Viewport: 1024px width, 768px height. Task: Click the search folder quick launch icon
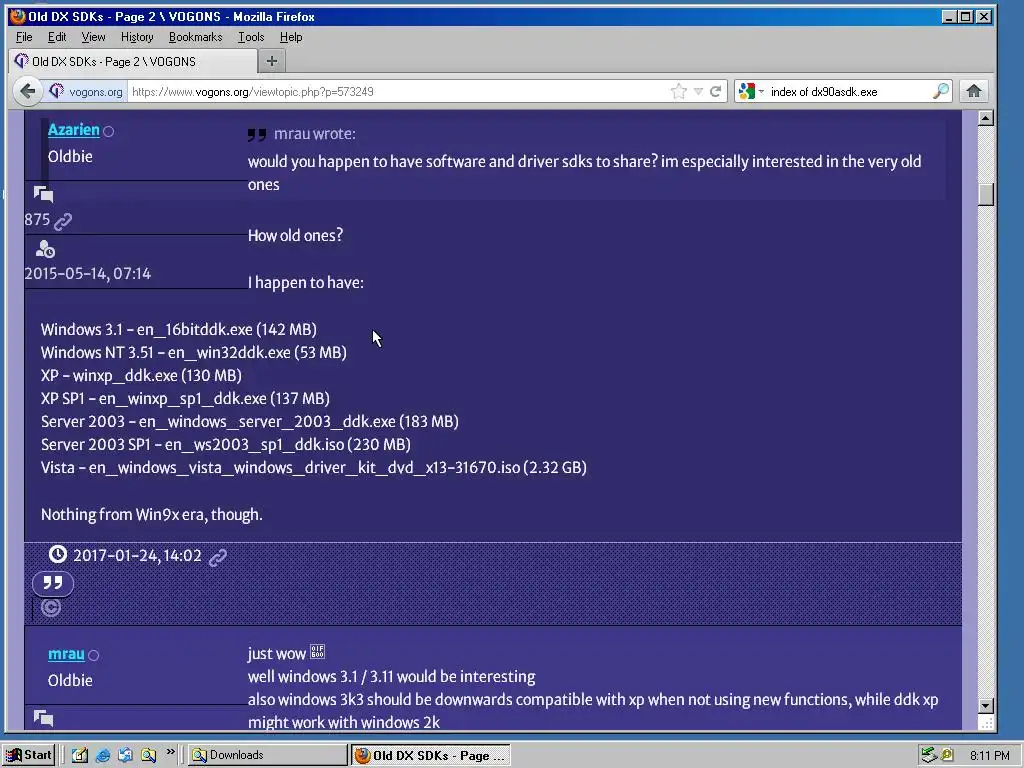tap(148, 756)
